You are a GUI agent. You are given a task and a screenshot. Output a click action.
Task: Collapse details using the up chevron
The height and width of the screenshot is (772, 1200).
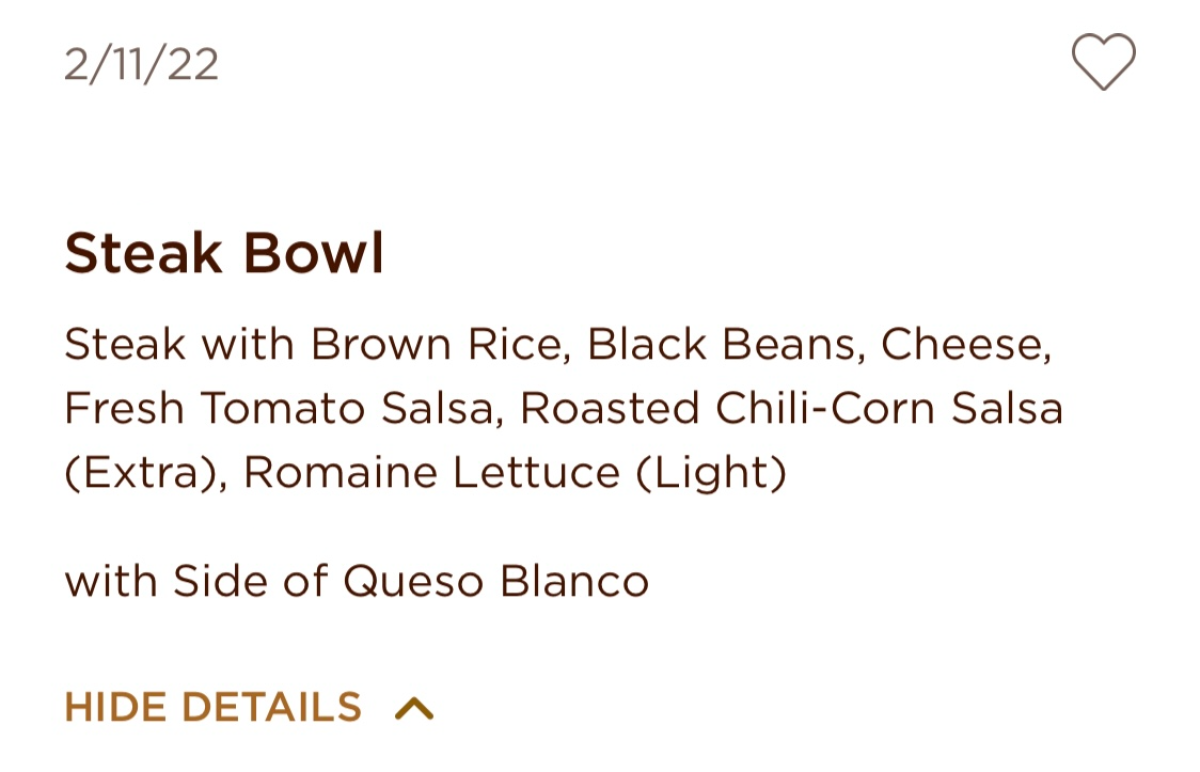pyautogui.click(x=414, y=708)
